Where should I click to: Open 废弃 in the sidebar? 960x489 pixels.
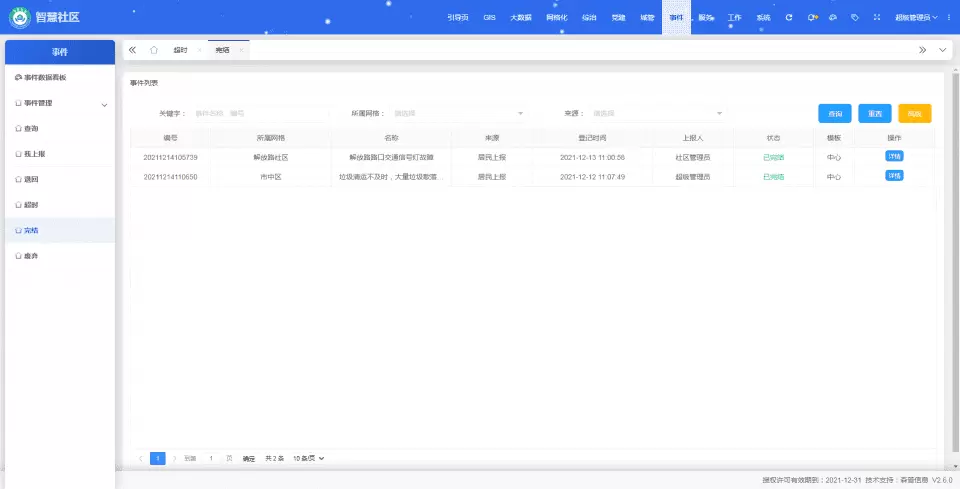click(60, 256)
